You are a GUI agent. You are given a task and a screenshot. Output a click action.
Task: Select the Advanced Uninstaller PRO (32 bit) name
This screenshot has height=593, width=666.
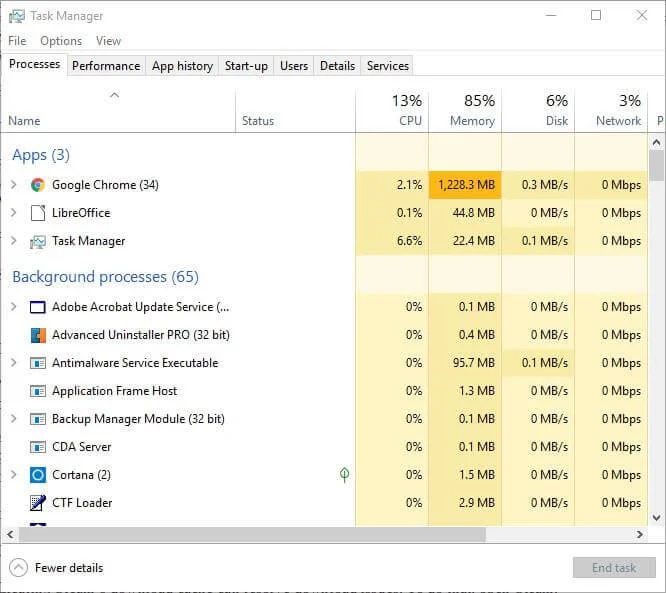(x=141, y=335)
